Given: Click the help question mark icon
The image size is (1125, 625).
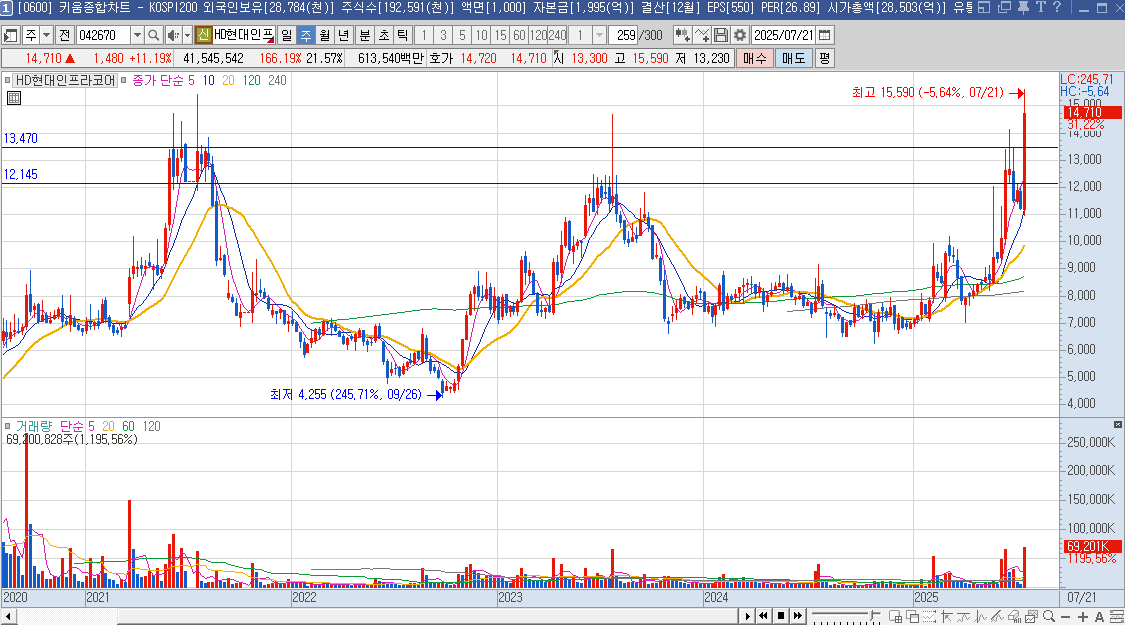Looking at the screenshot, I should coord(1056,7).
